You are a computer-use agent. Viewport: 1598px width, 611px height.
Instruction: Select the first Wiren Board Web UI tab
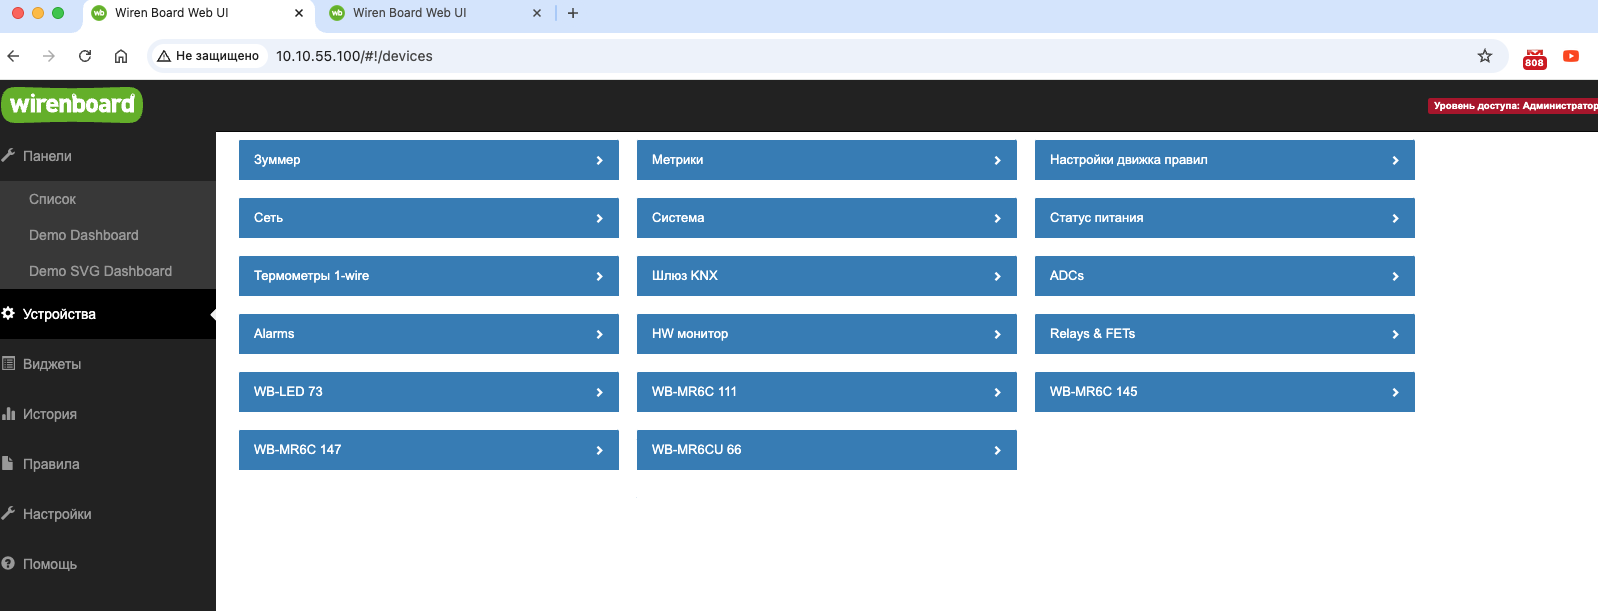click(198, 13)
